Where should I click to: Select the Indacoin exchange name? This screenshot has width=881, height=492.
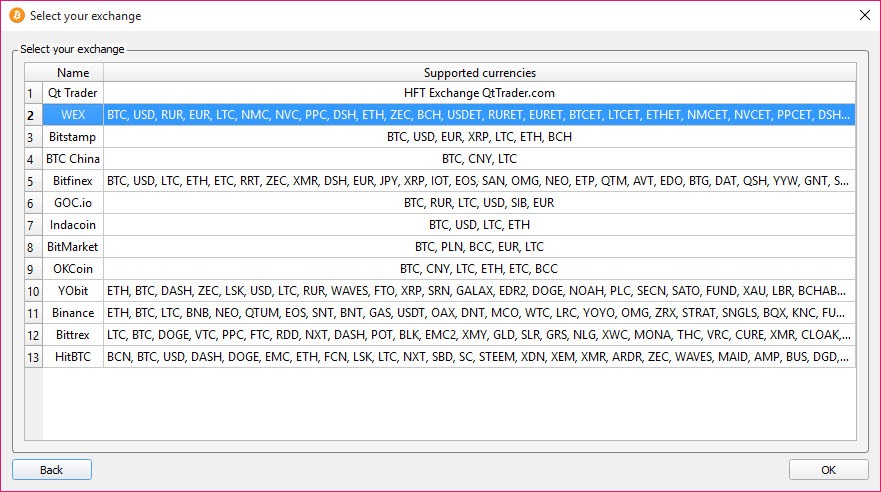(73, 225)
